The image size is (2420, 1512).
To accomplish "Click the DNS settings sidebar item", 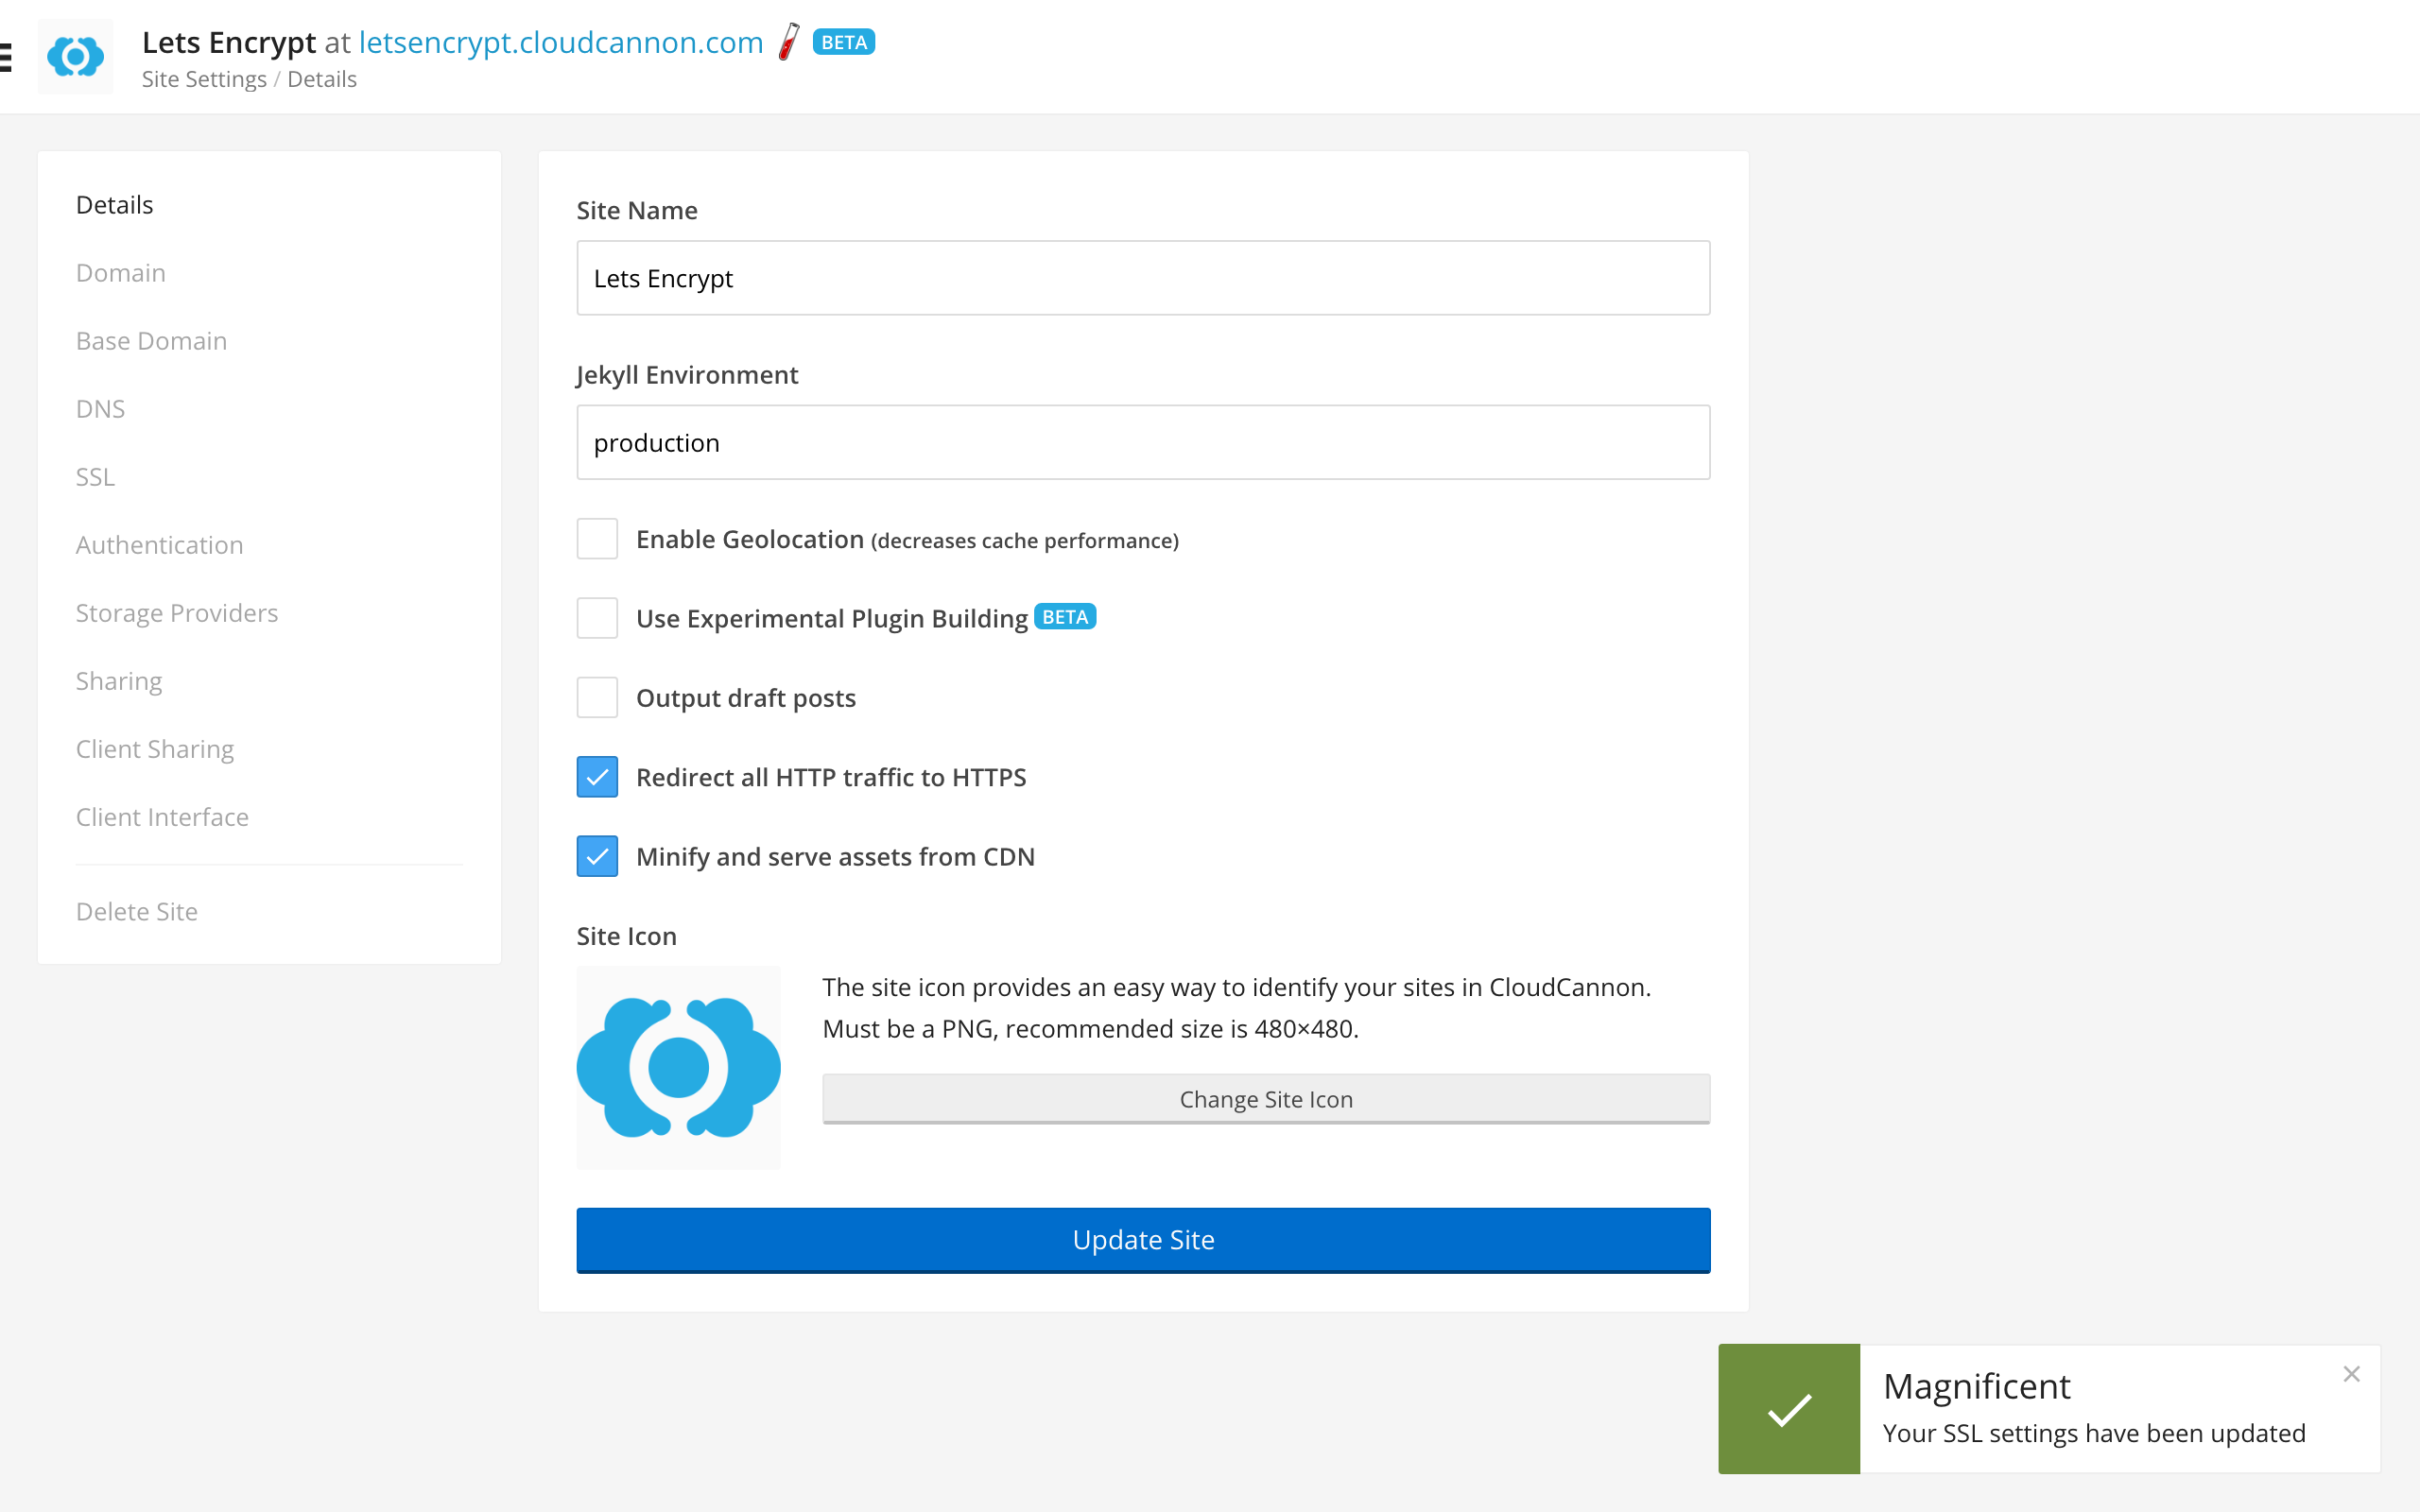I will [97, 407].
